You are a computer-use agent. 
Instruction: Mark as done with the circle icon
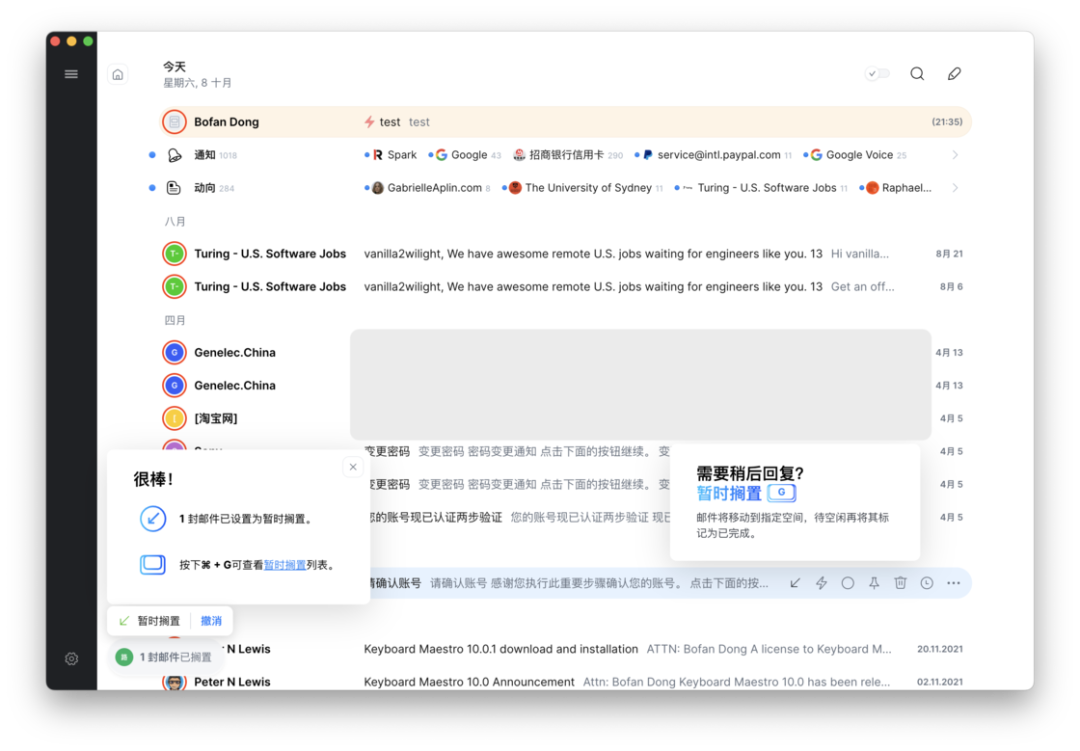click(x=848, y=584)
